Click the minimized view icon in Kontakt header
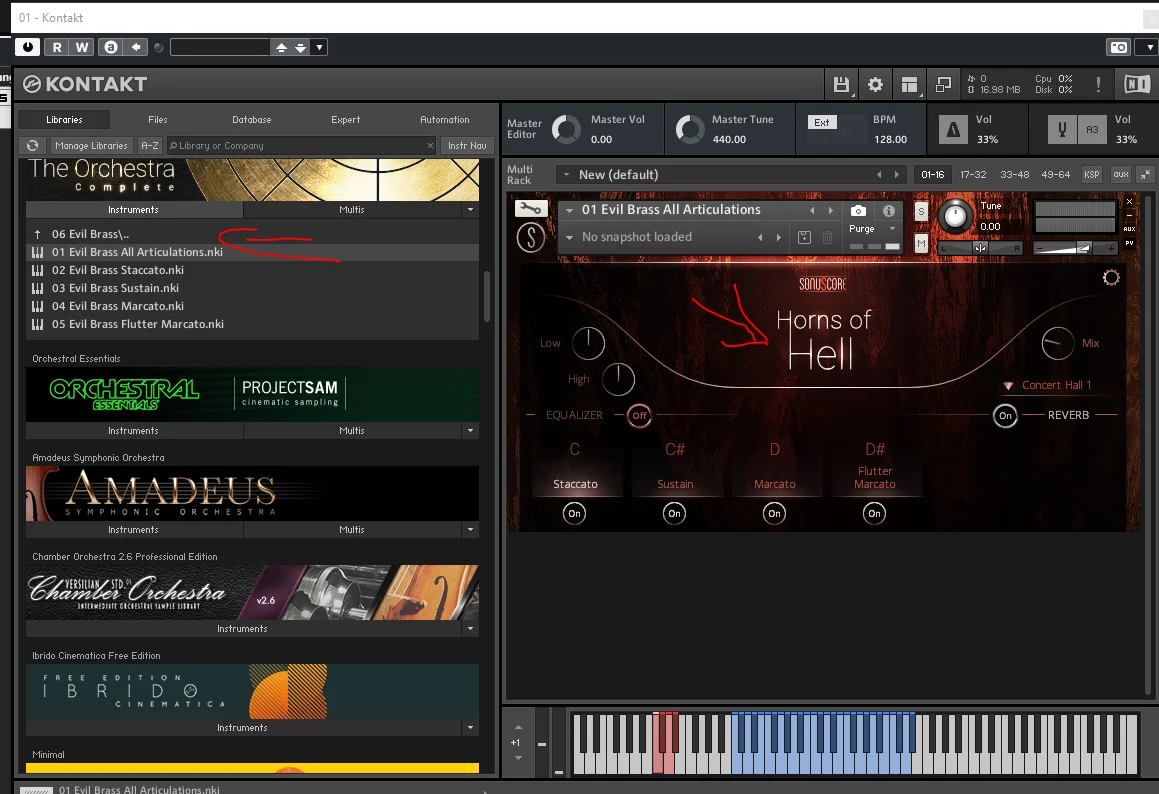Image resolution: width=1159 pixels, height=794 pixels. click(x=943, y=84)
